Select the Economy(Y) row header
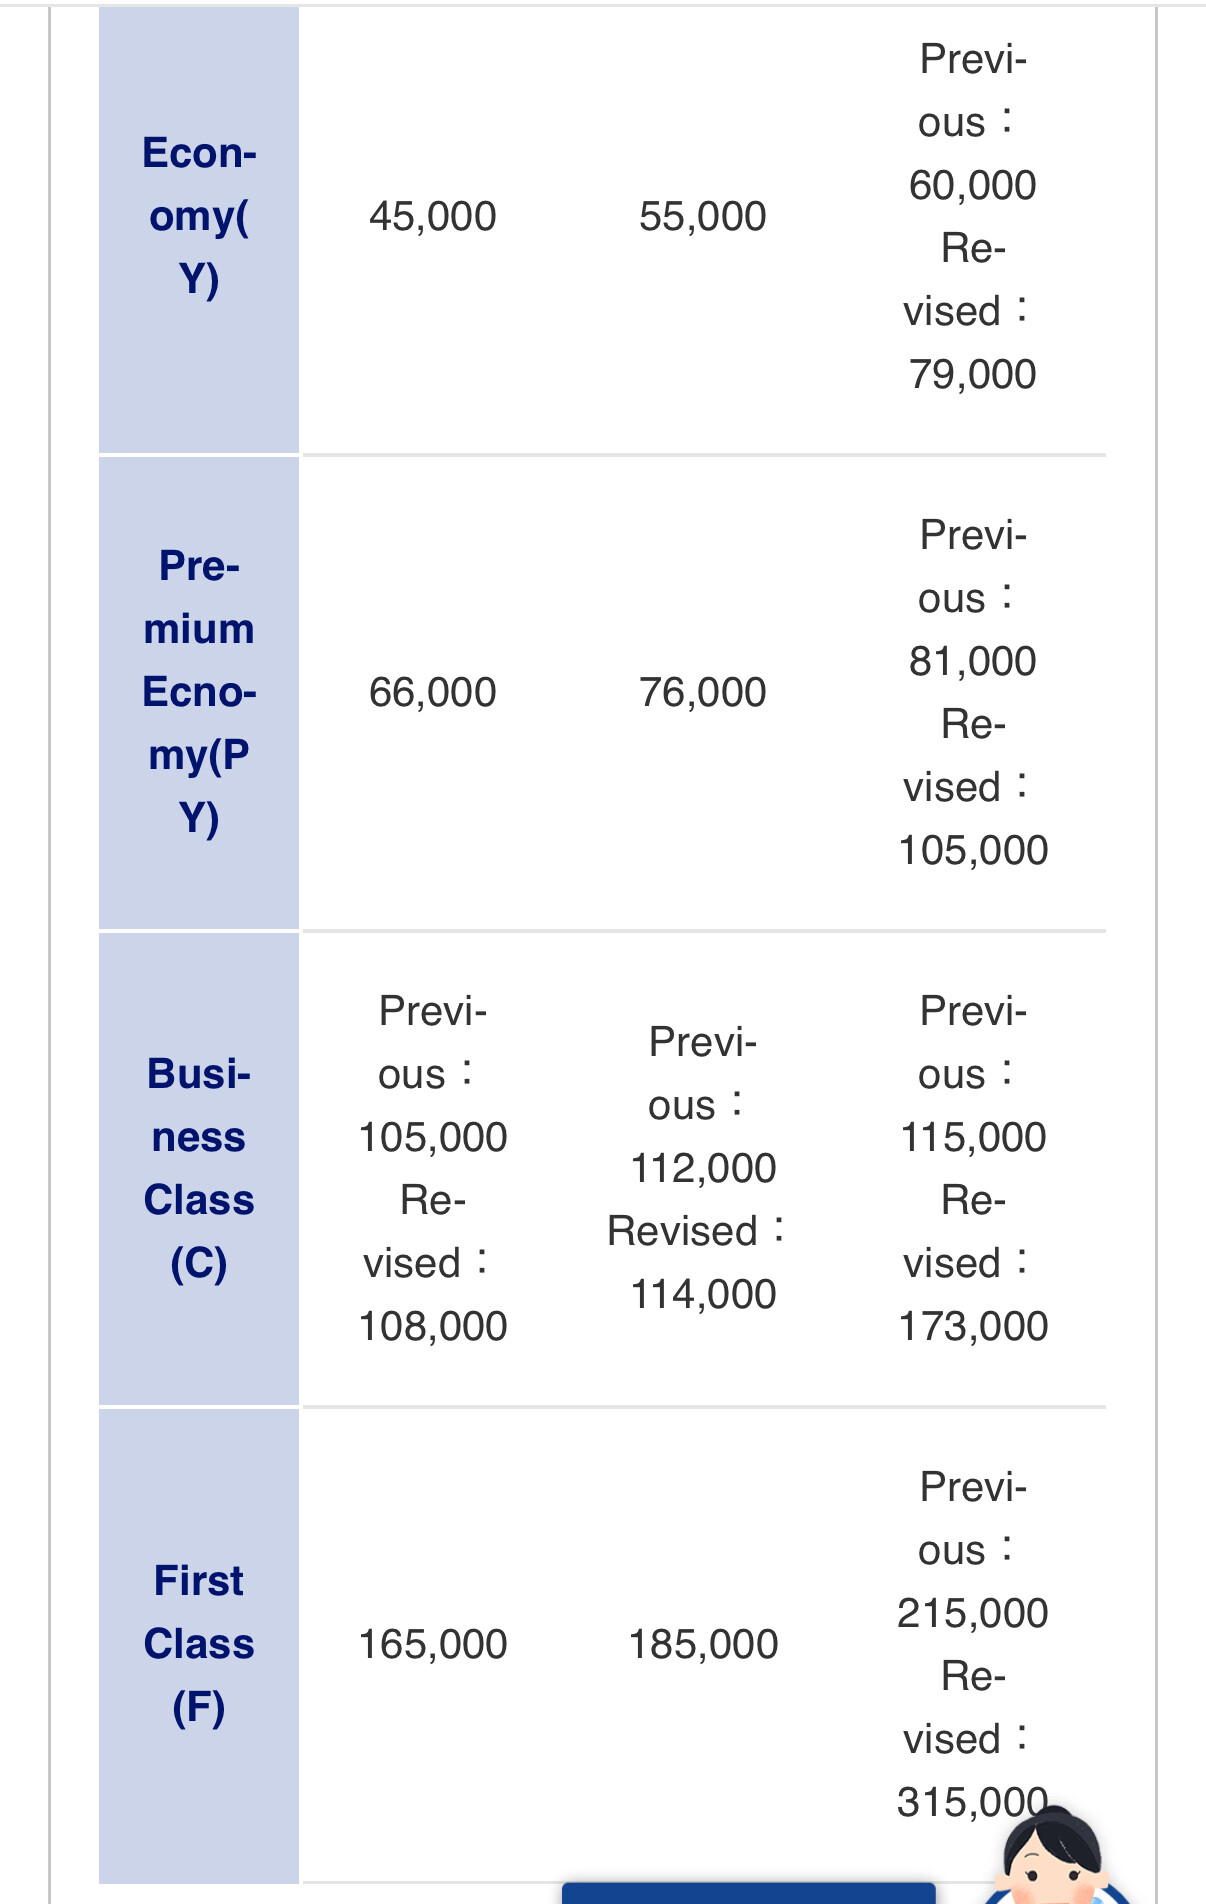Image resolution: width=1206 pixels, height=1904 pixels. point(199,216)
